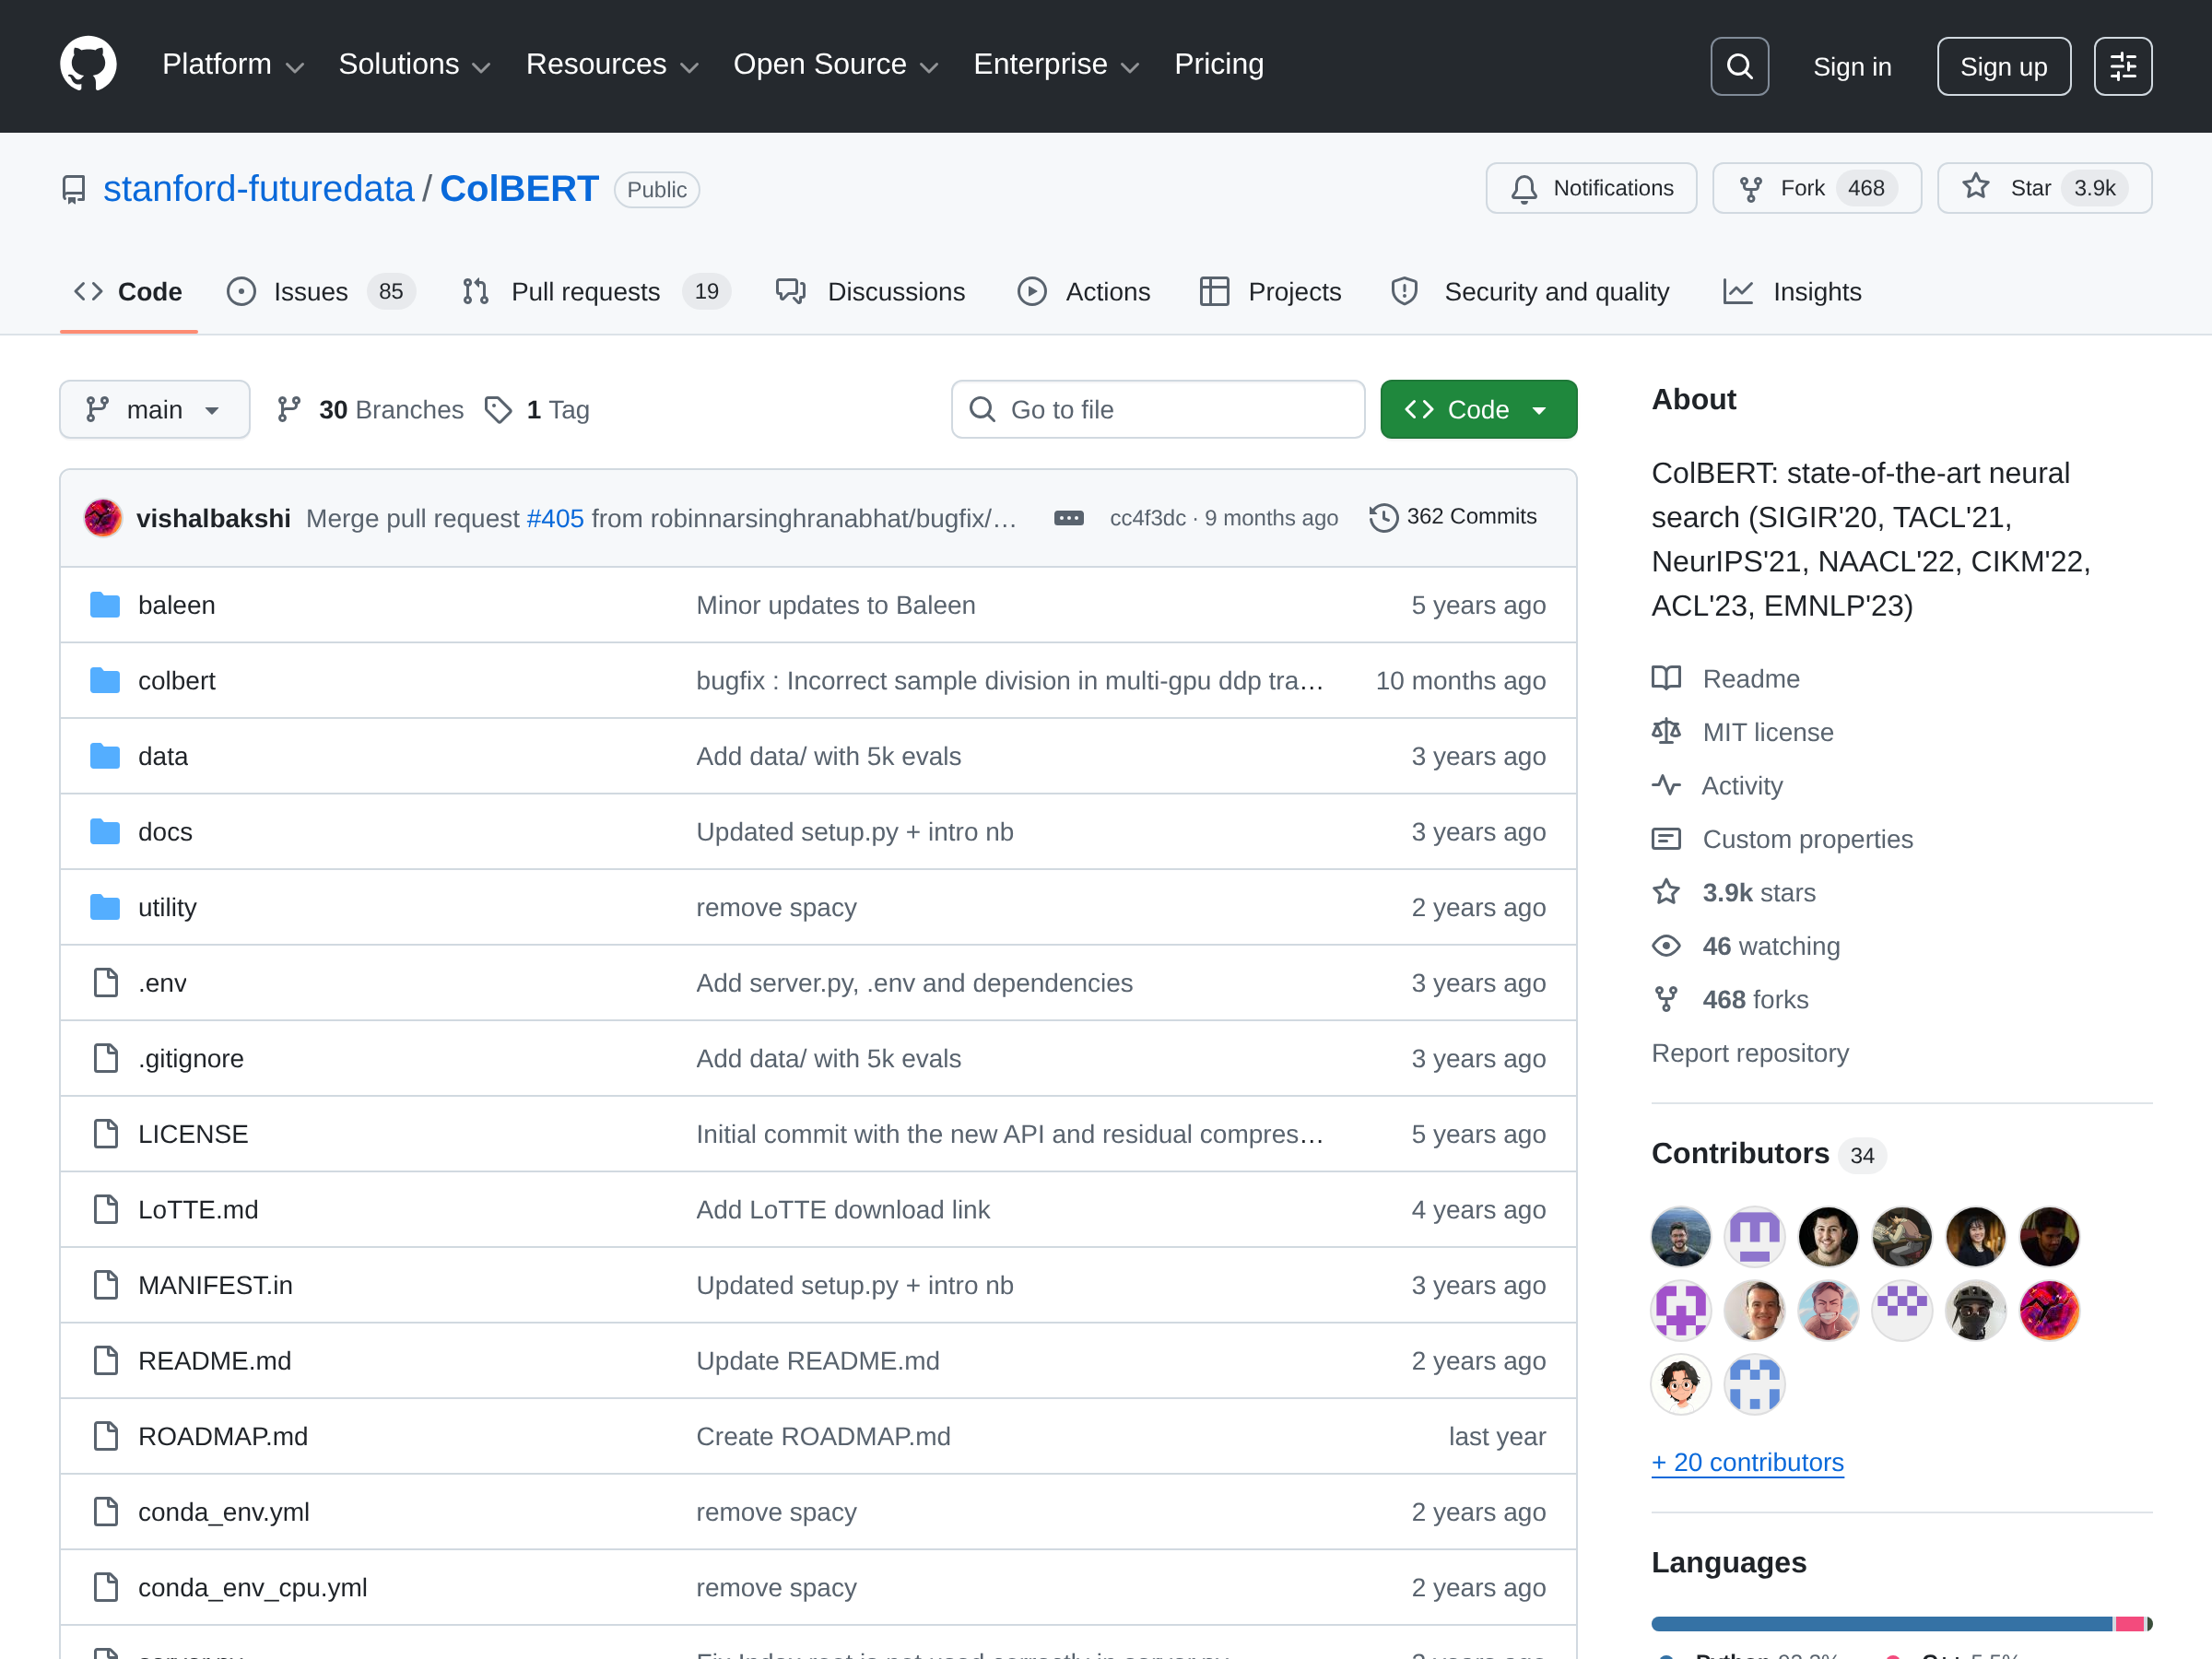Open pull request #405 link

click(x=555, y=518)
